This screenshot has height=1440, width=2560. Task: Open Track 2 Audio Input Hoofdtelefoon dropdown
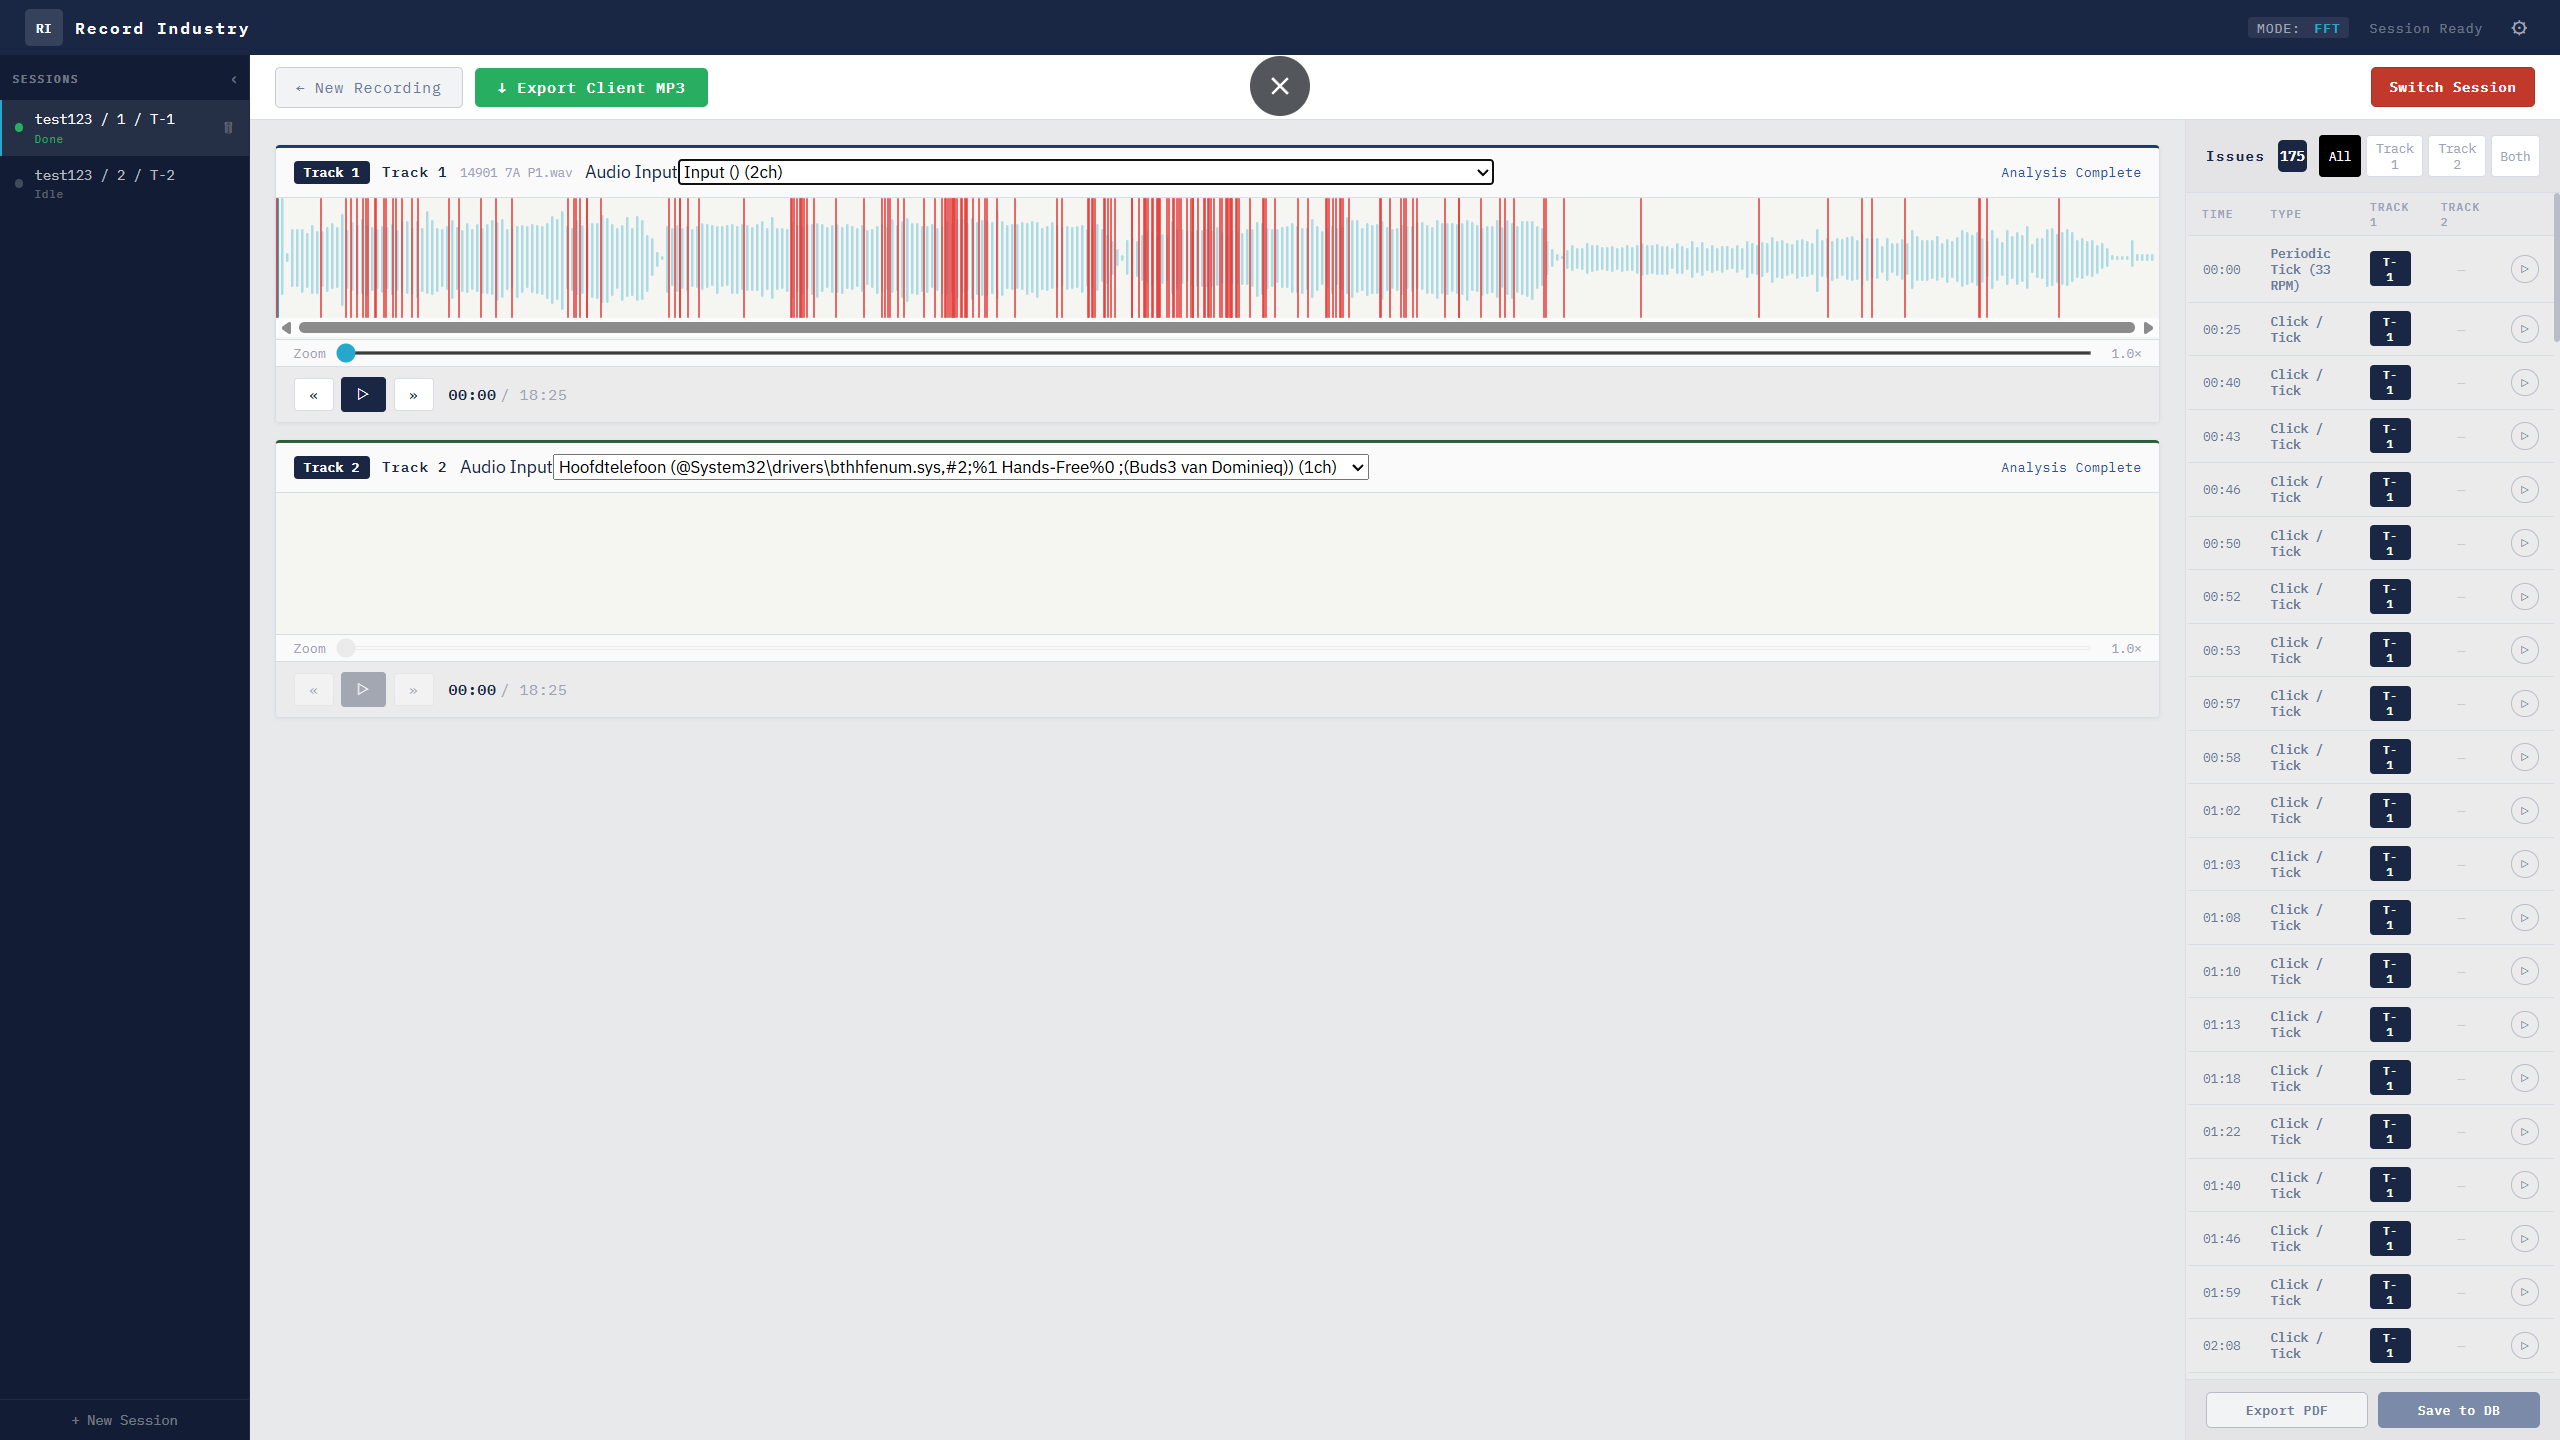point(961,467)
